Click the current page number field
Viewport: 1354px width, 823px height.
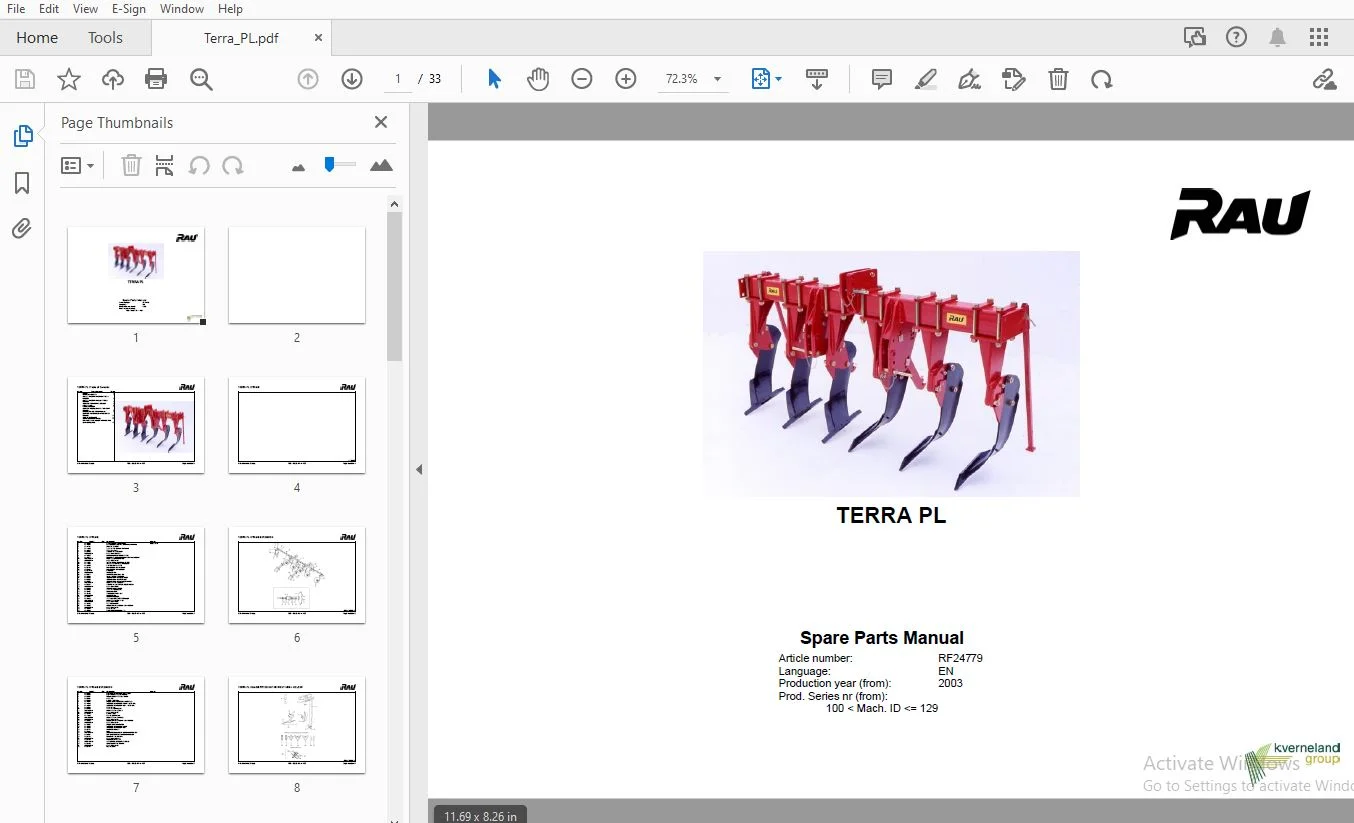coord(398,79)
